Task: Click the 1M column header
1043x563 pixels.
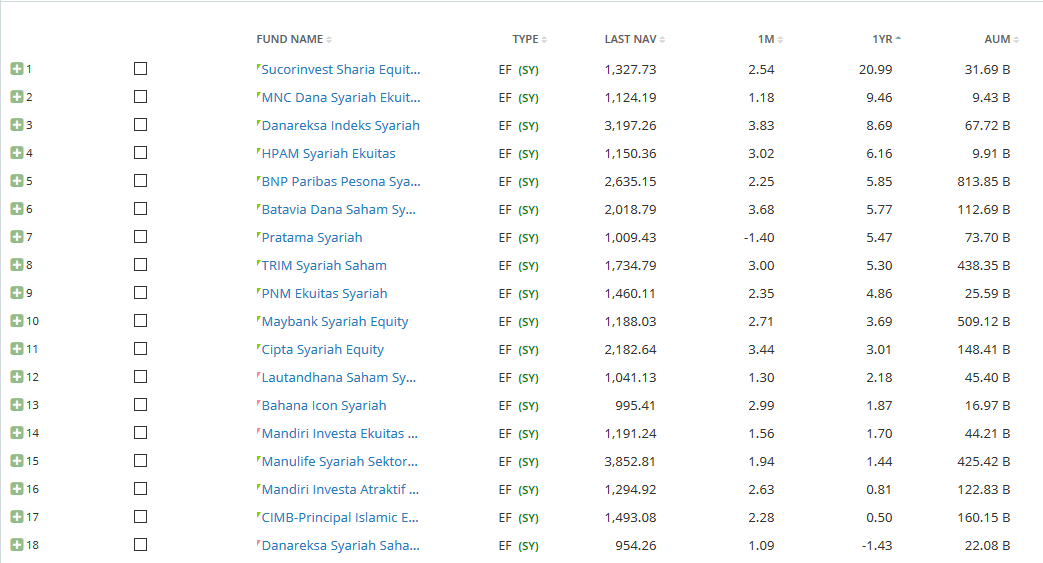Action: [766, 39]
